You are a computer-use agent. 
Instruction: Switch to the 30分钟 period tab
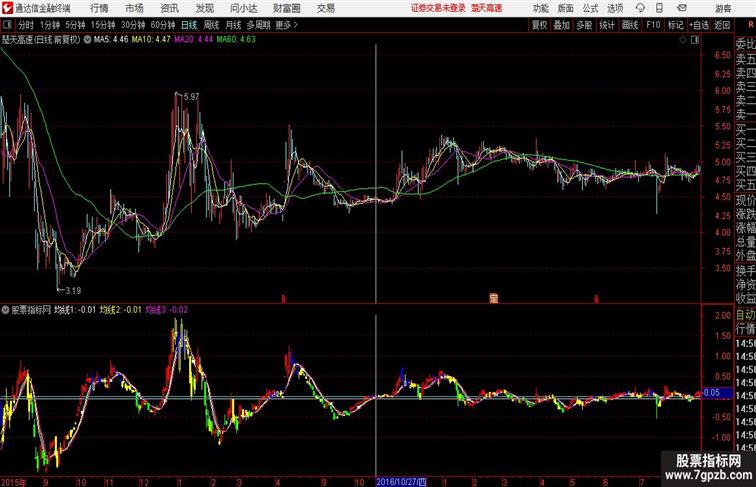coord(133,25)
